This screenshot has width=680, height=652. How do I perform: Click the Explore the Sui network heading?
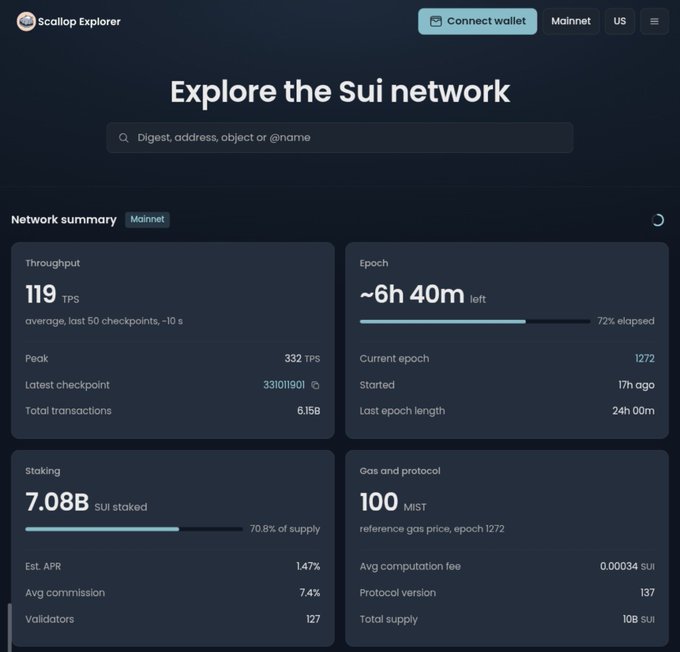click(x=340, y=92)
